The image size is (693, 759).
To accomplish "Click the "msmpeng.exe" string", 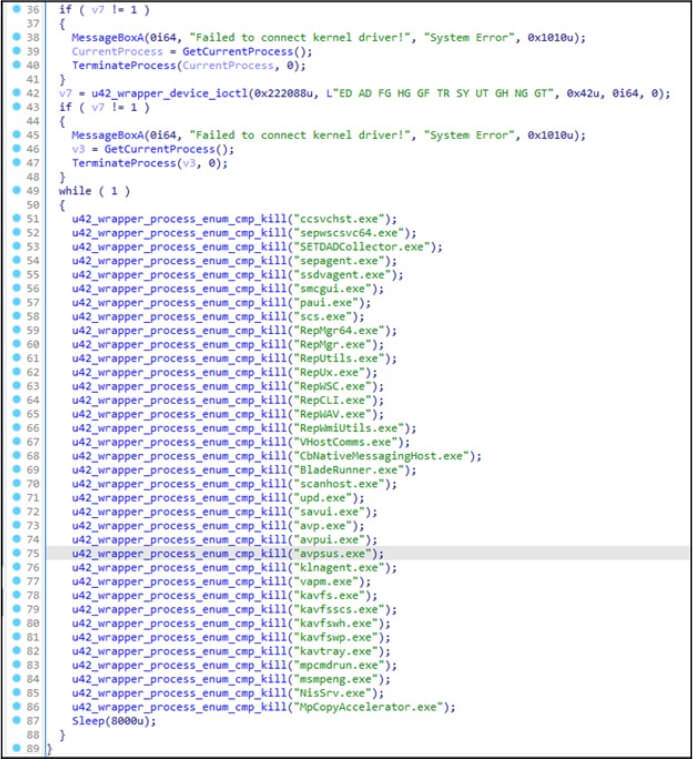I will [x=335, y=679].
